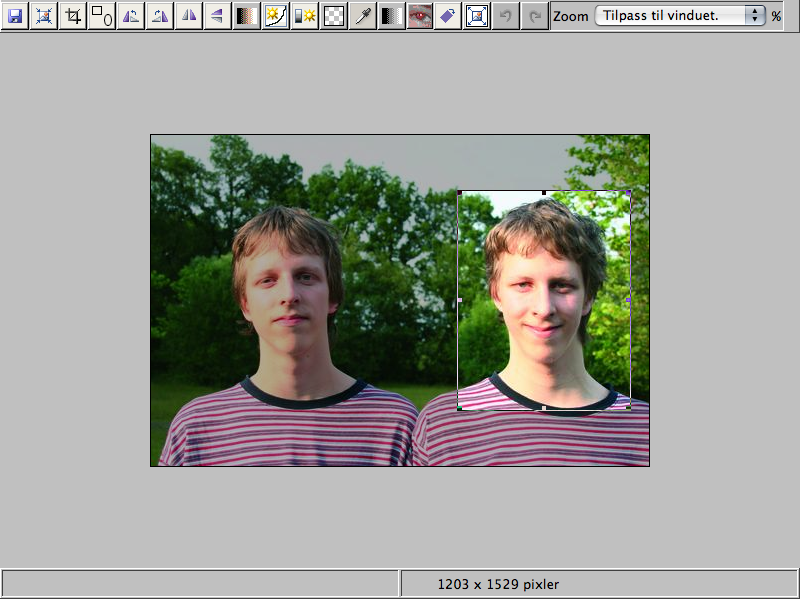Open the Zoom 'Tilpass til vinduet' dropdown
The image size is (800, 599).
click(x=680, y=16)
